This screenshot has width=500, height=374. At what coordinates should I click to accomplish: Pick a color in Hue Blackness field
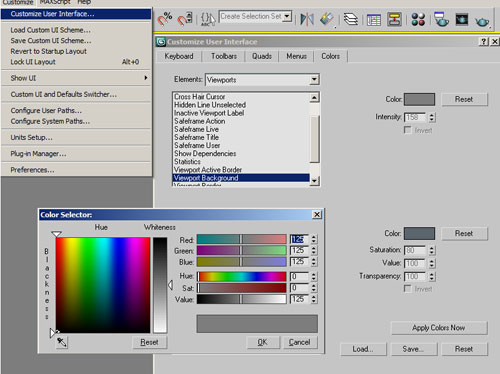tap(103, 285)
